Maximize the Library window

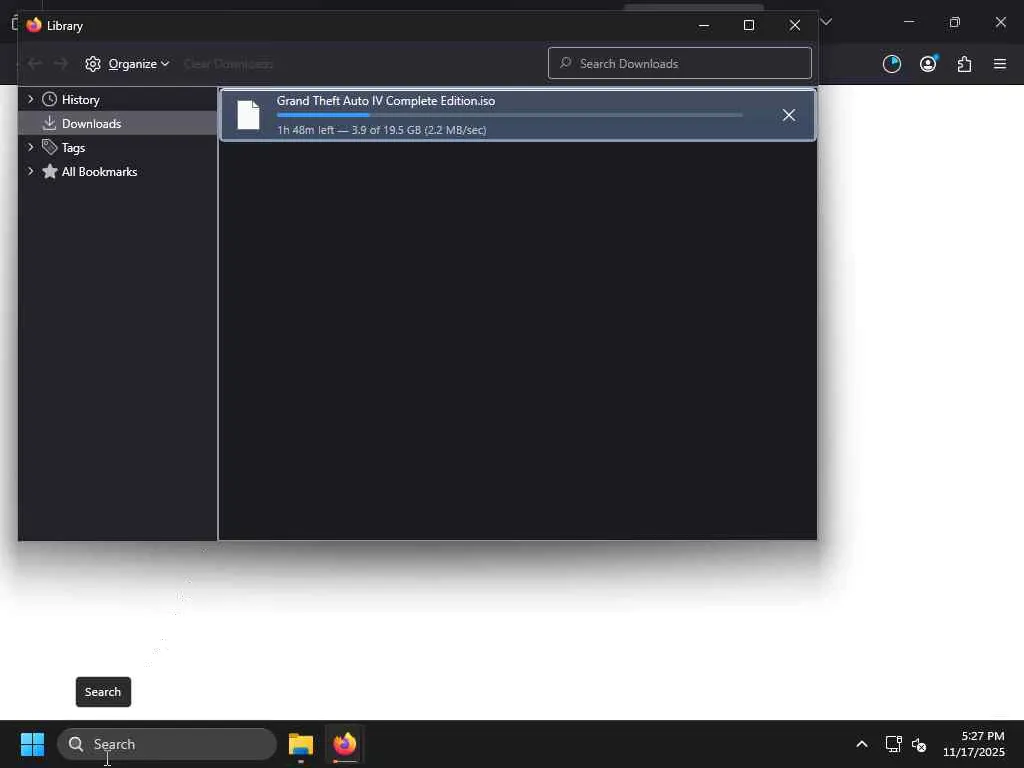point(749,25)
